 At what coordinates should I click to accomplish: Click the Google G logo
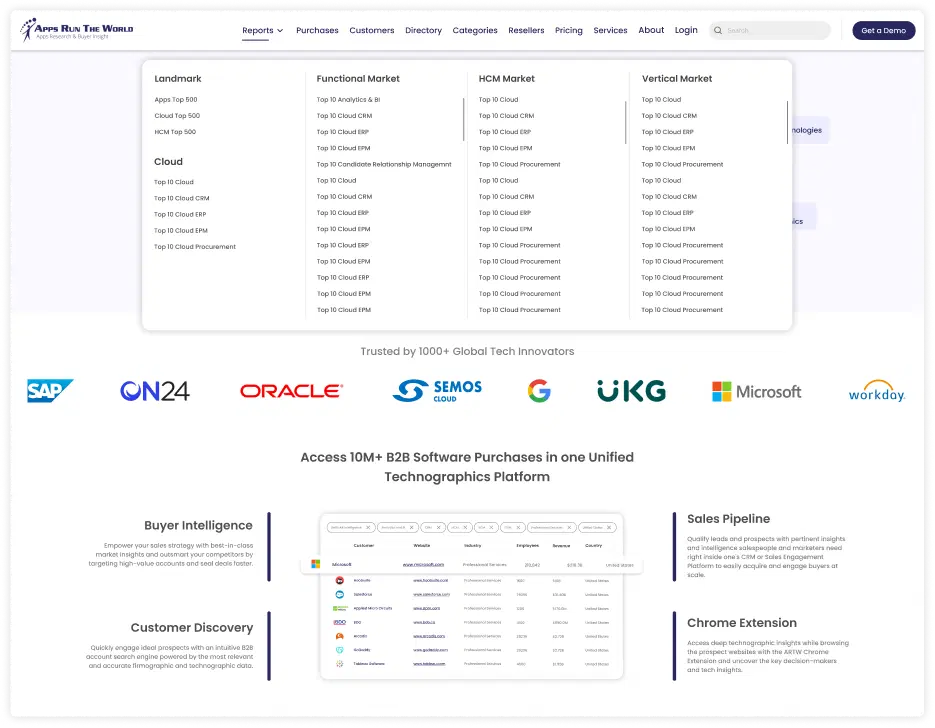[539, 391]
